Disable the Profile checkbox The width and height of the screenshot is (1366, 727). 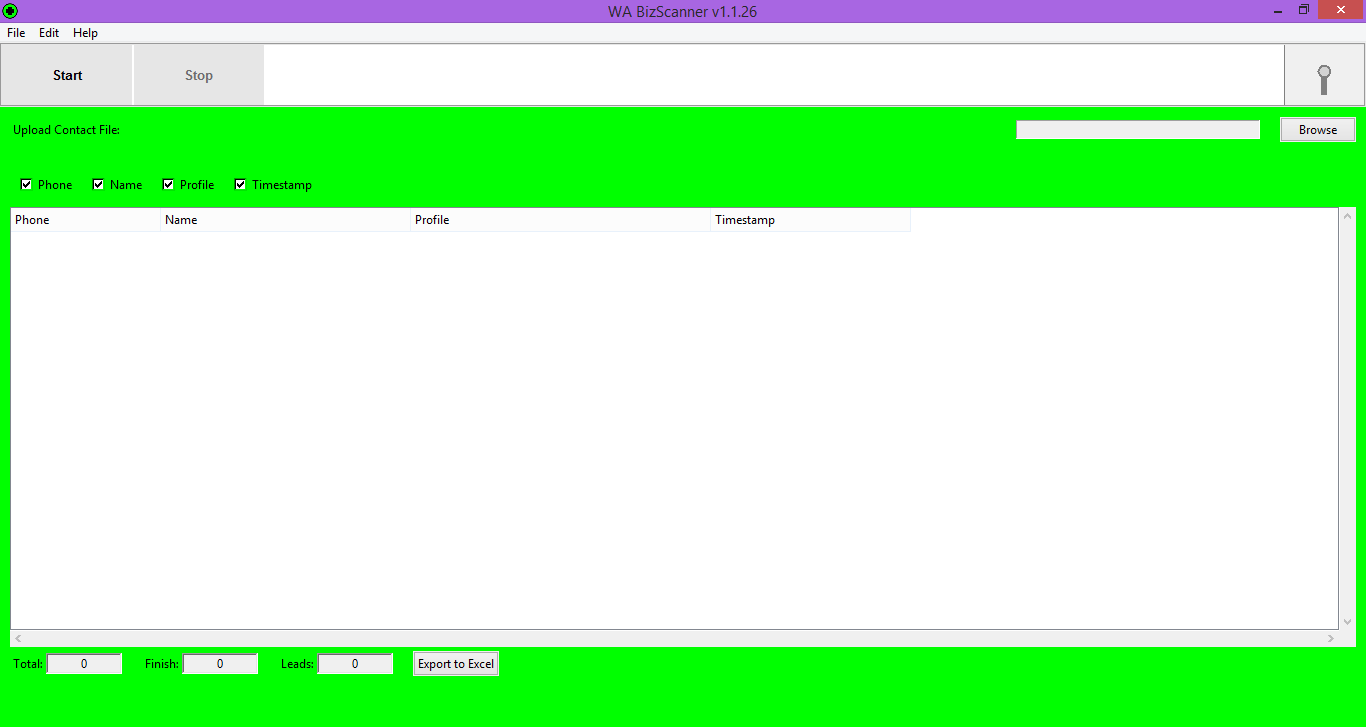point(169,185)
